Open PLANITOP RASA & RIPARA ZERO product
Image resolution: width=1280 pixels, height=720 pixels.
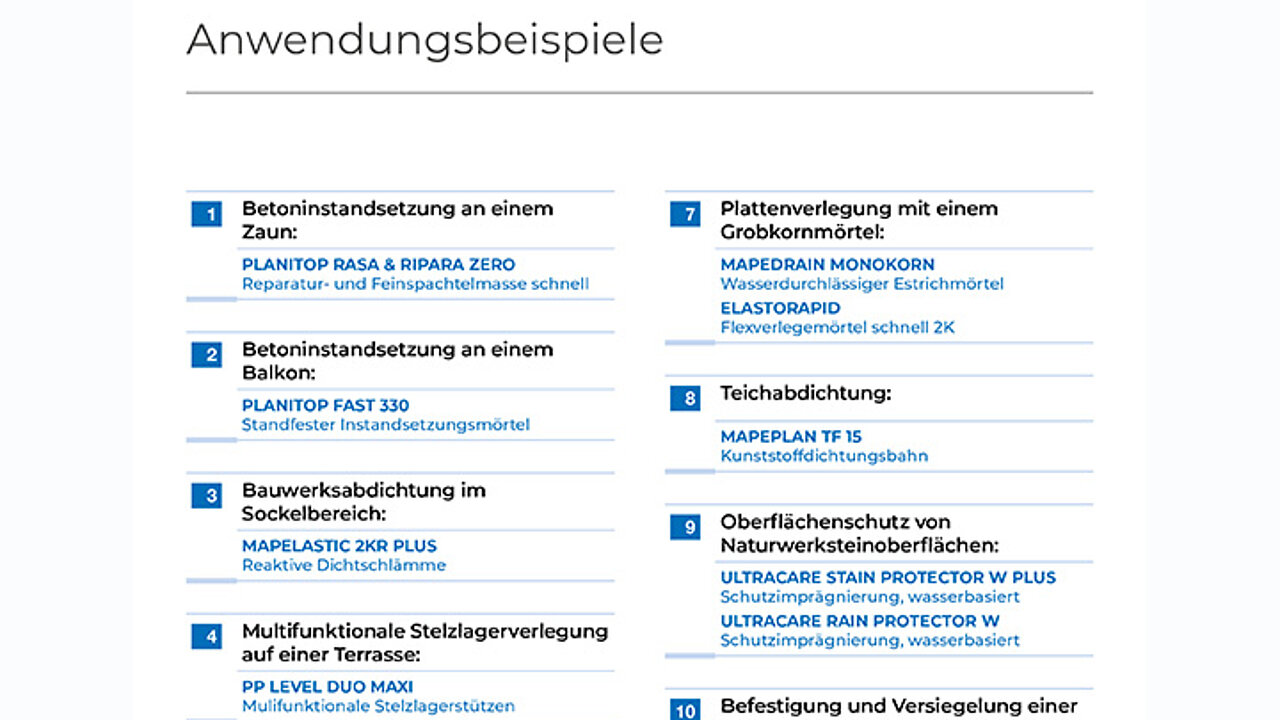point(378,265)
